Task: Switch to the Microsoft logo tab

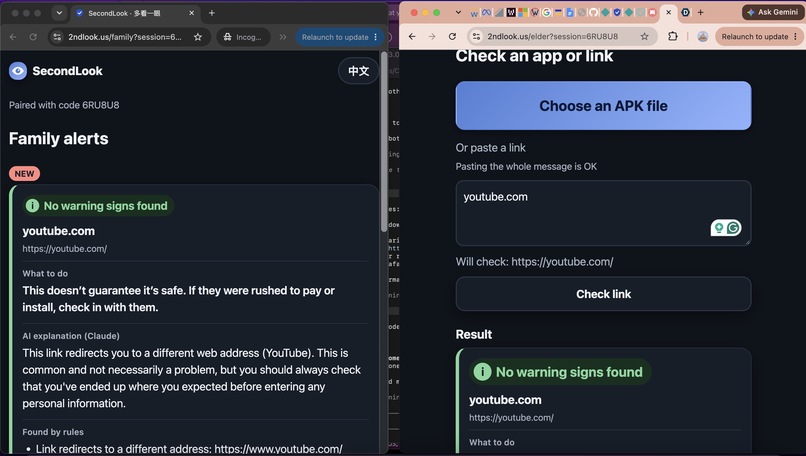Action: (523, 12)
